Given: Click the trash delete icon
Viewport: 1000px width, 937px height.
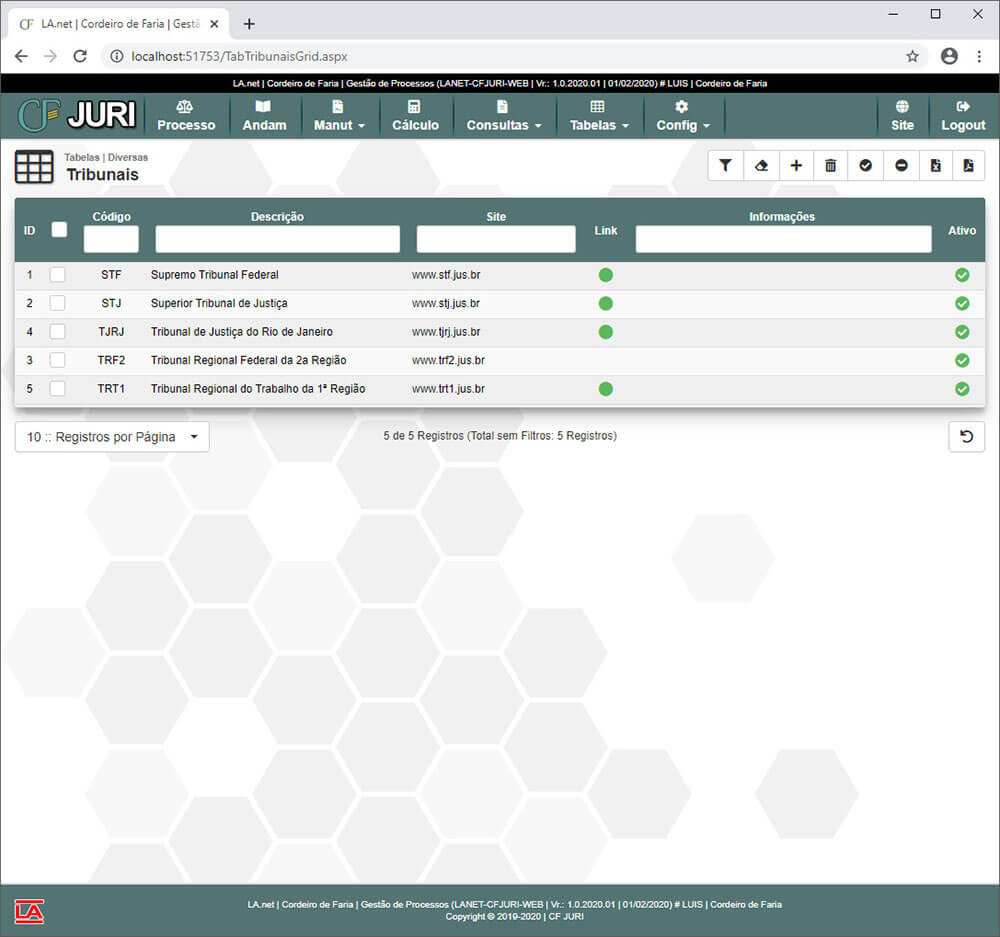Looking at the screenshot, I should [830, 166].
